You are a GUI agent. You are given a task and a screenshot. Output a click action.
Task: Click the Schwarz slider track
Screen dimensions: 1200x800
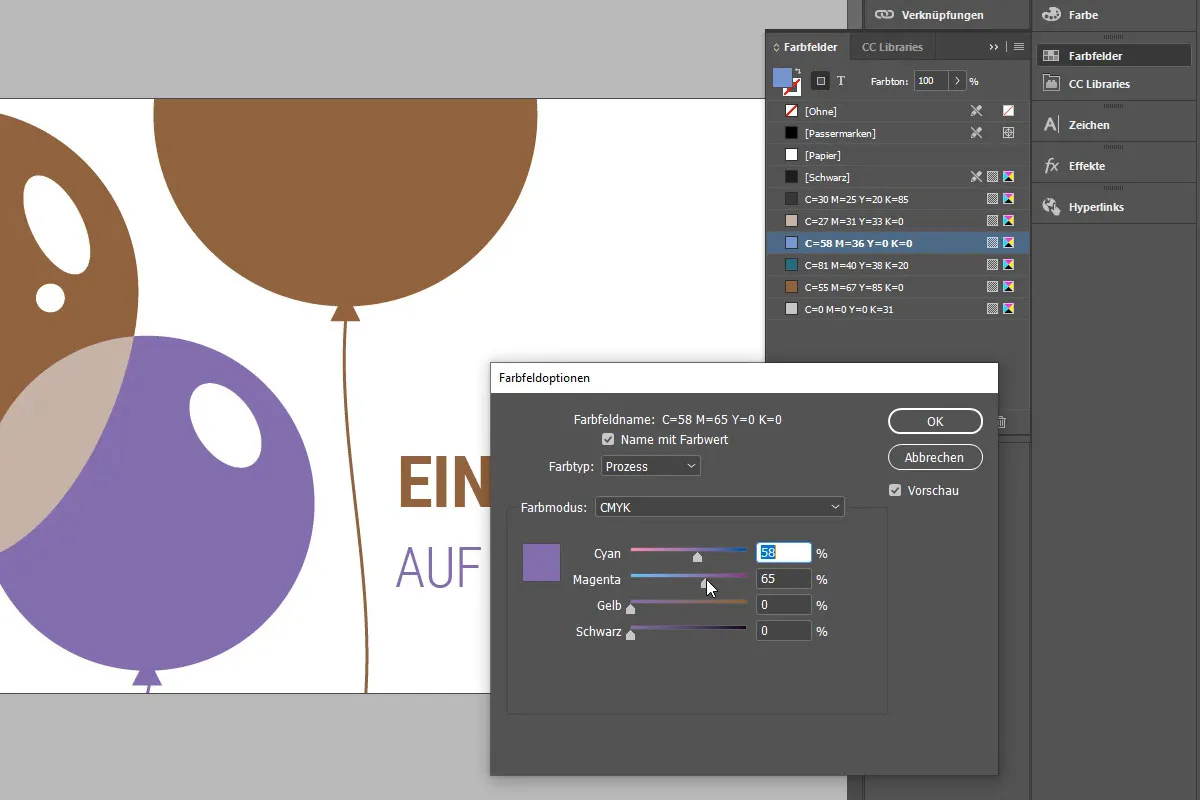click(x=689, y=627)
